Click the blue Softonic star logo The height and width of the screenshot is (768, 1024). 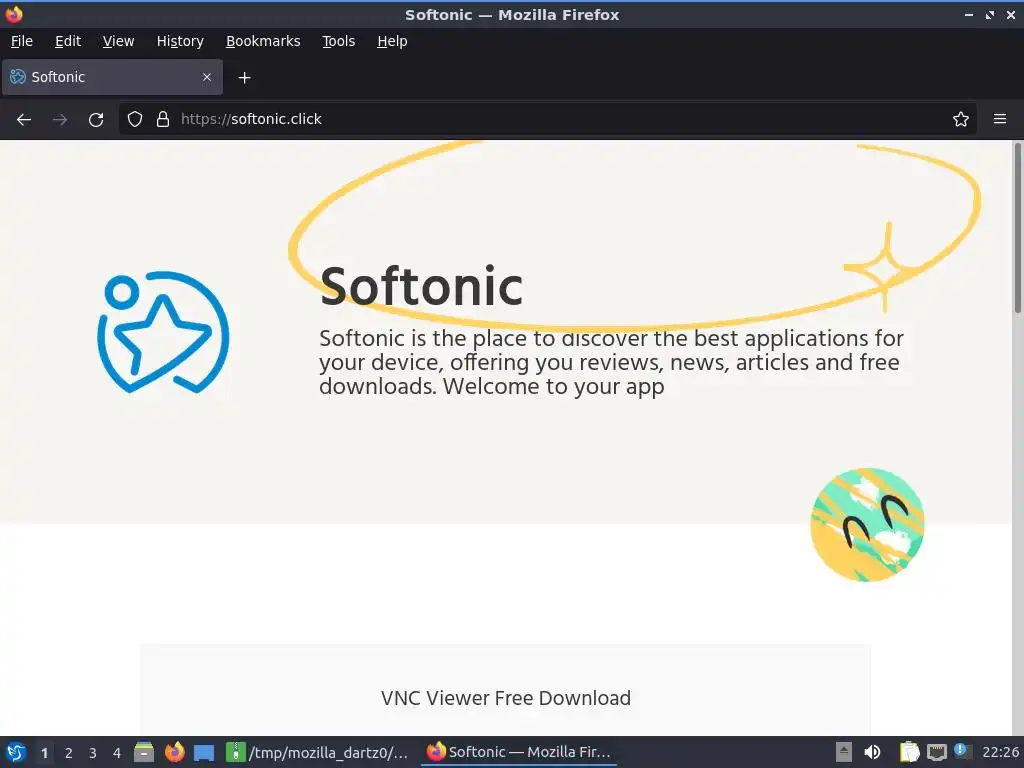[x=163, y=332]
